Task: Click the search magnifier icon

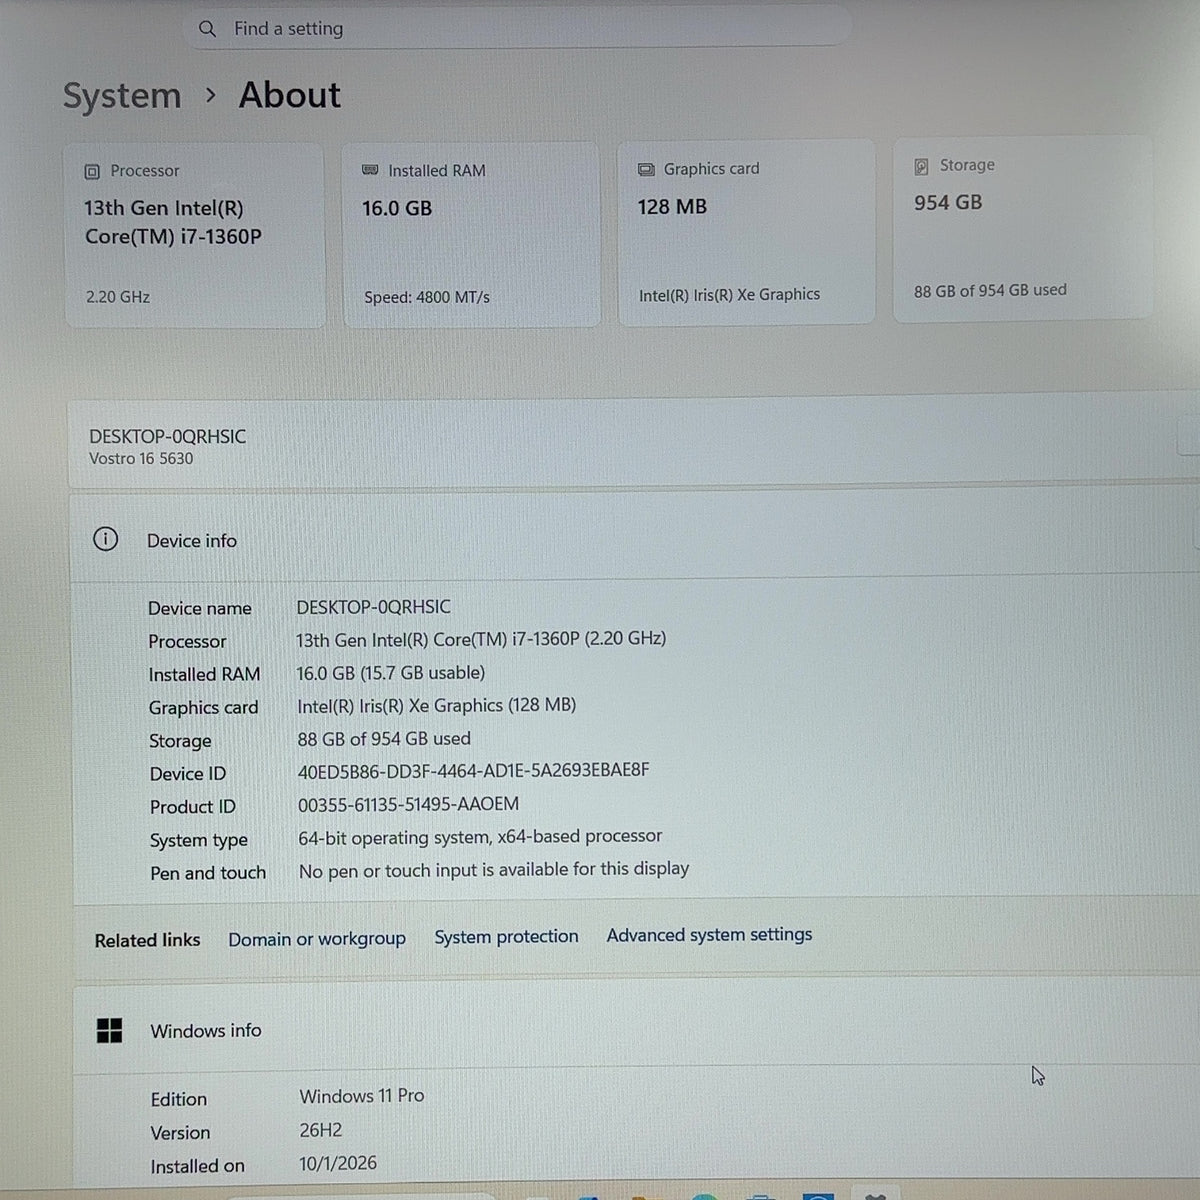Action: 207,29
